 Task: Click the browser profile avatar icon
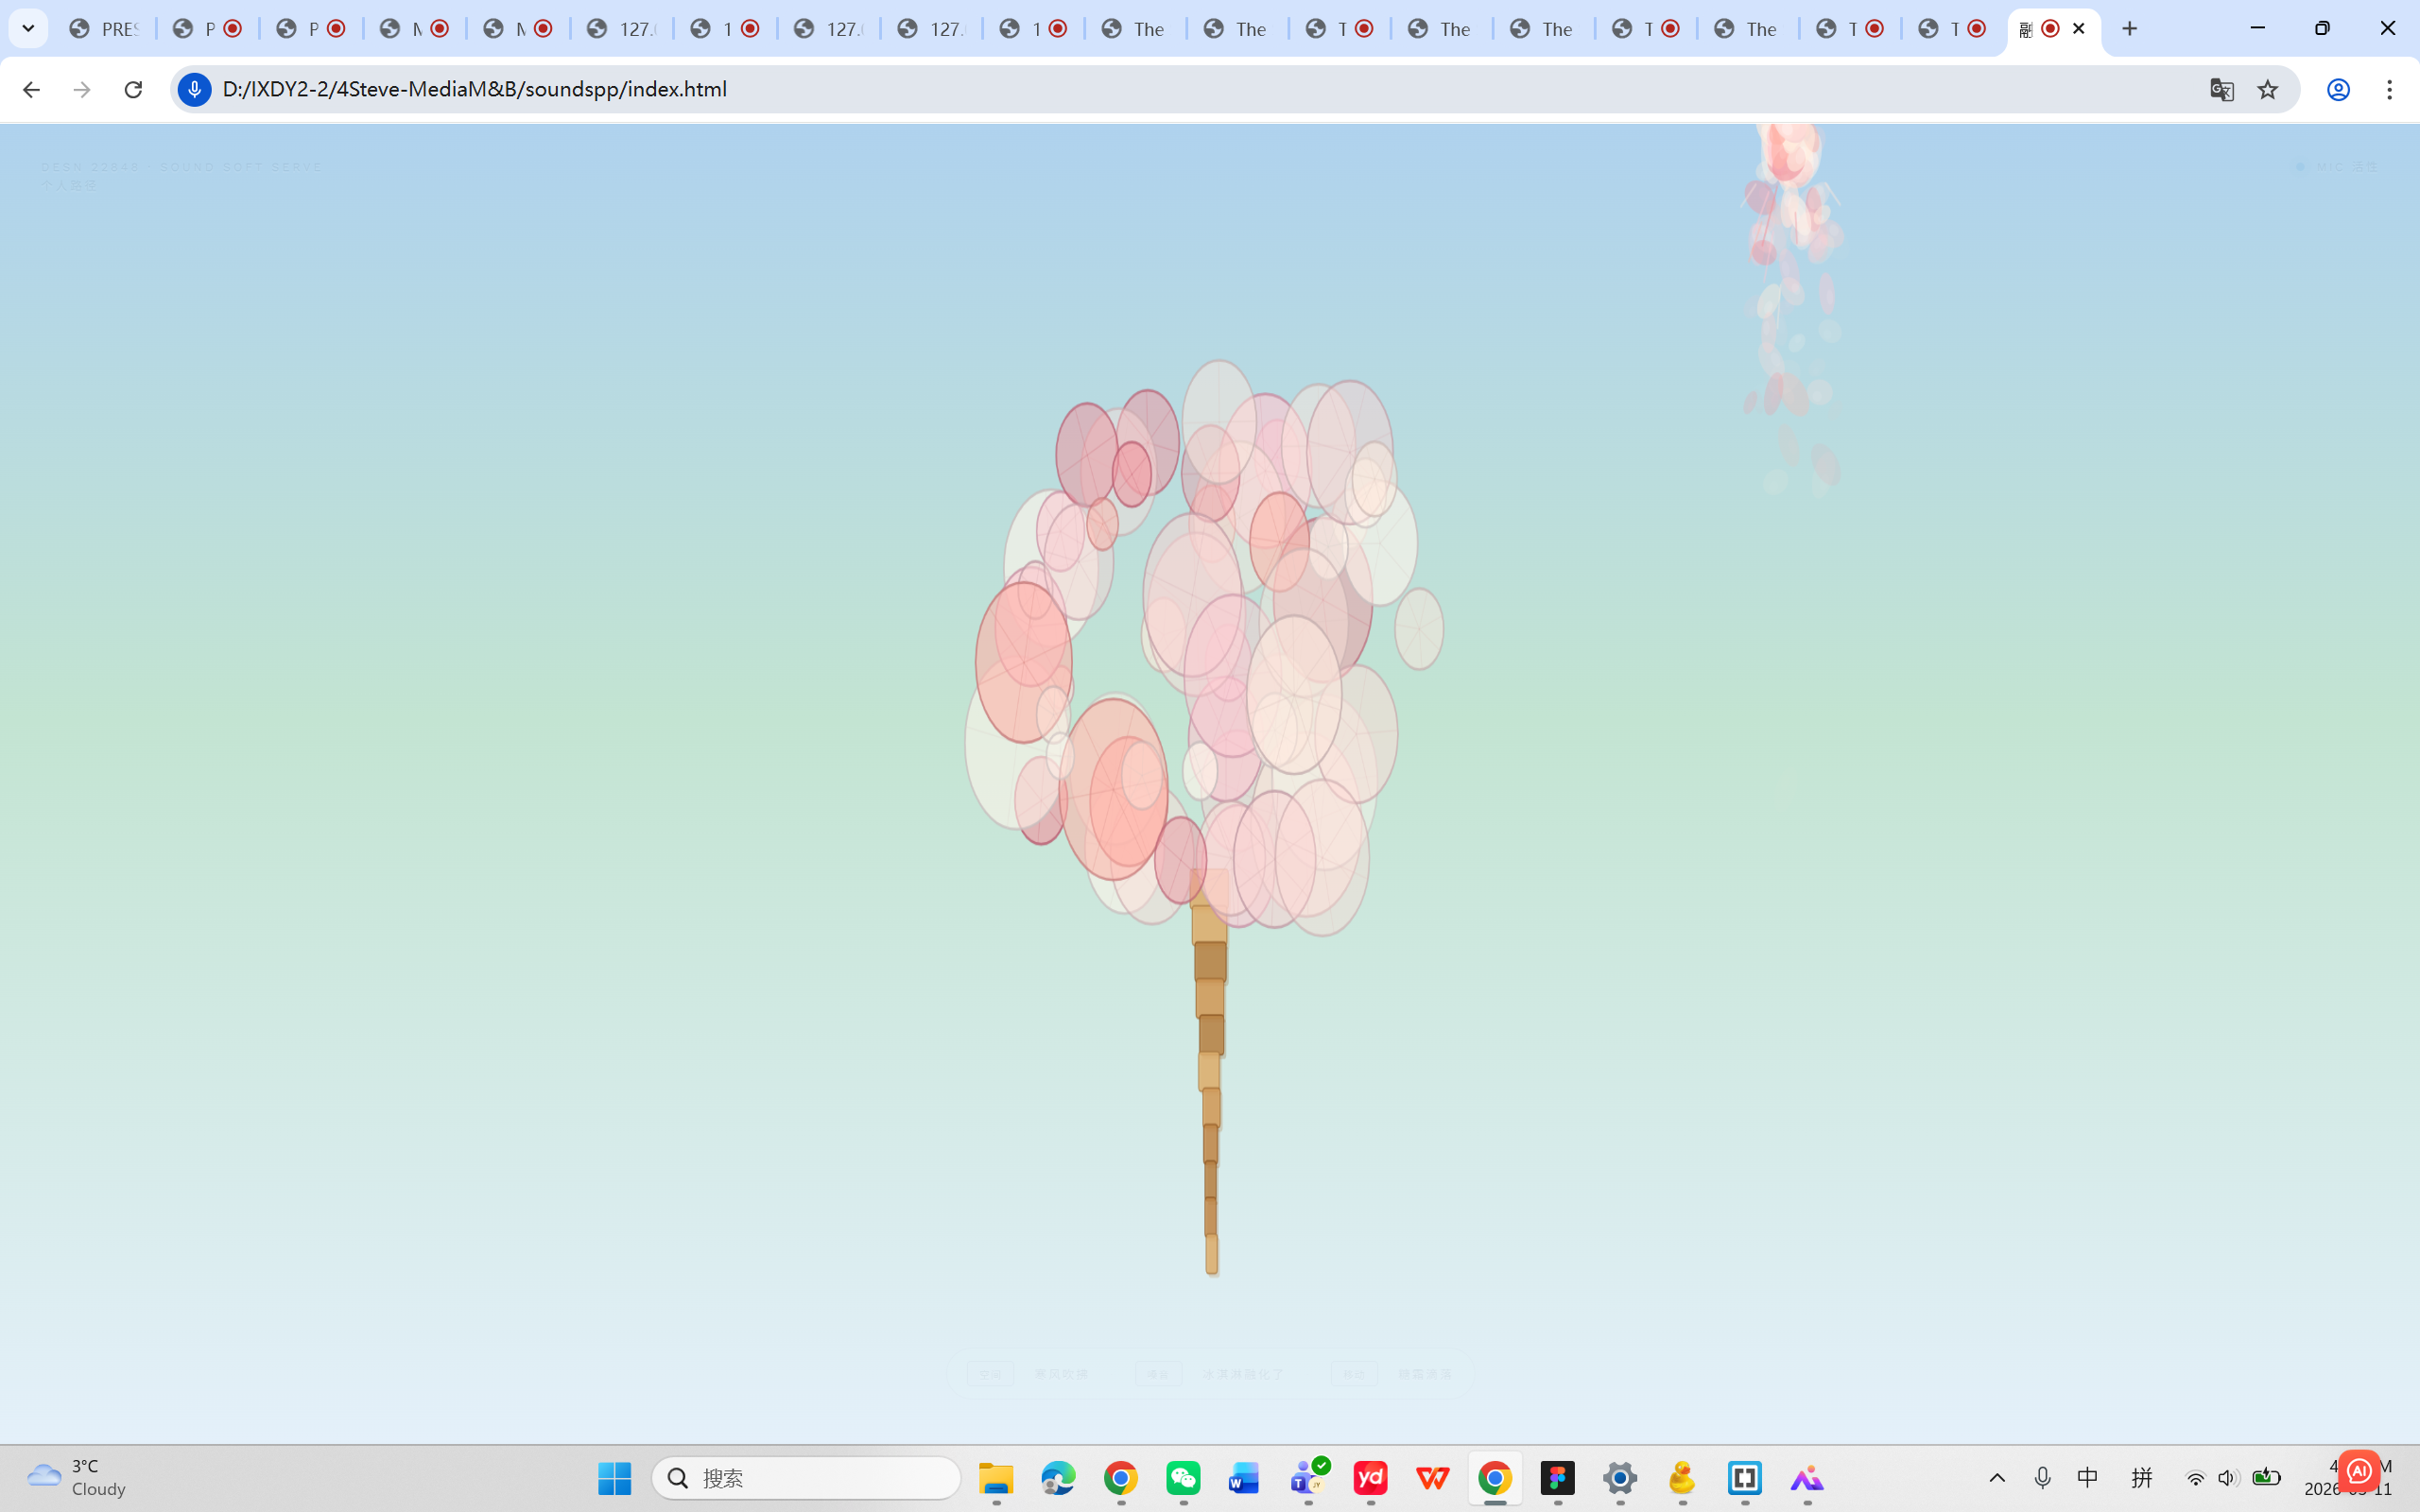[2337, 89]
